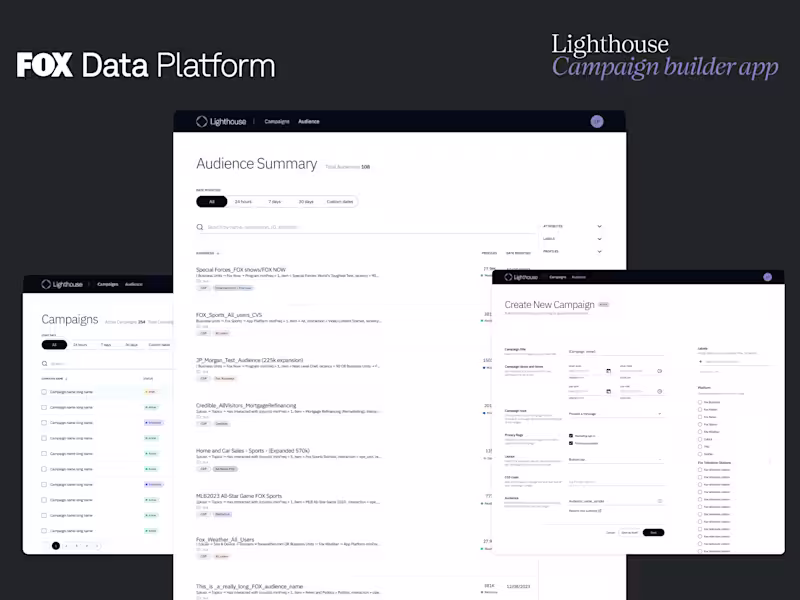Click the next page arrow in Campaigns pagination

click(x=97, y=546)
